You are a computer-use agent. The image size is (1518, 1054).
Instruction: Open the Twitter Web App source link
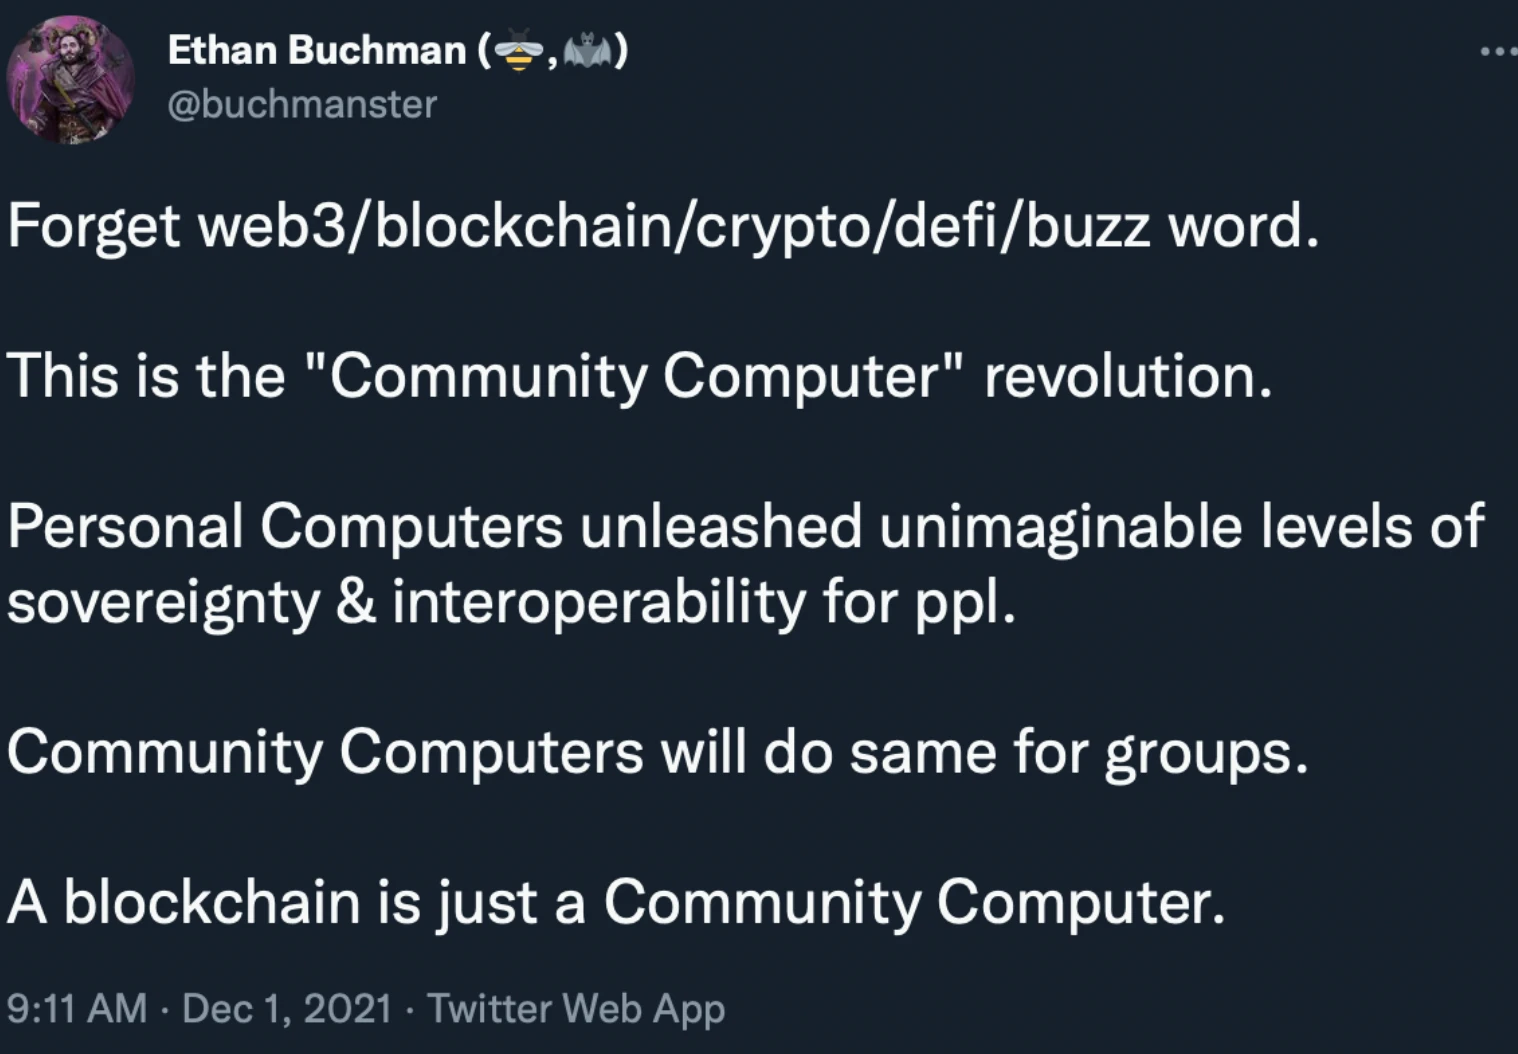(576, 1008)
